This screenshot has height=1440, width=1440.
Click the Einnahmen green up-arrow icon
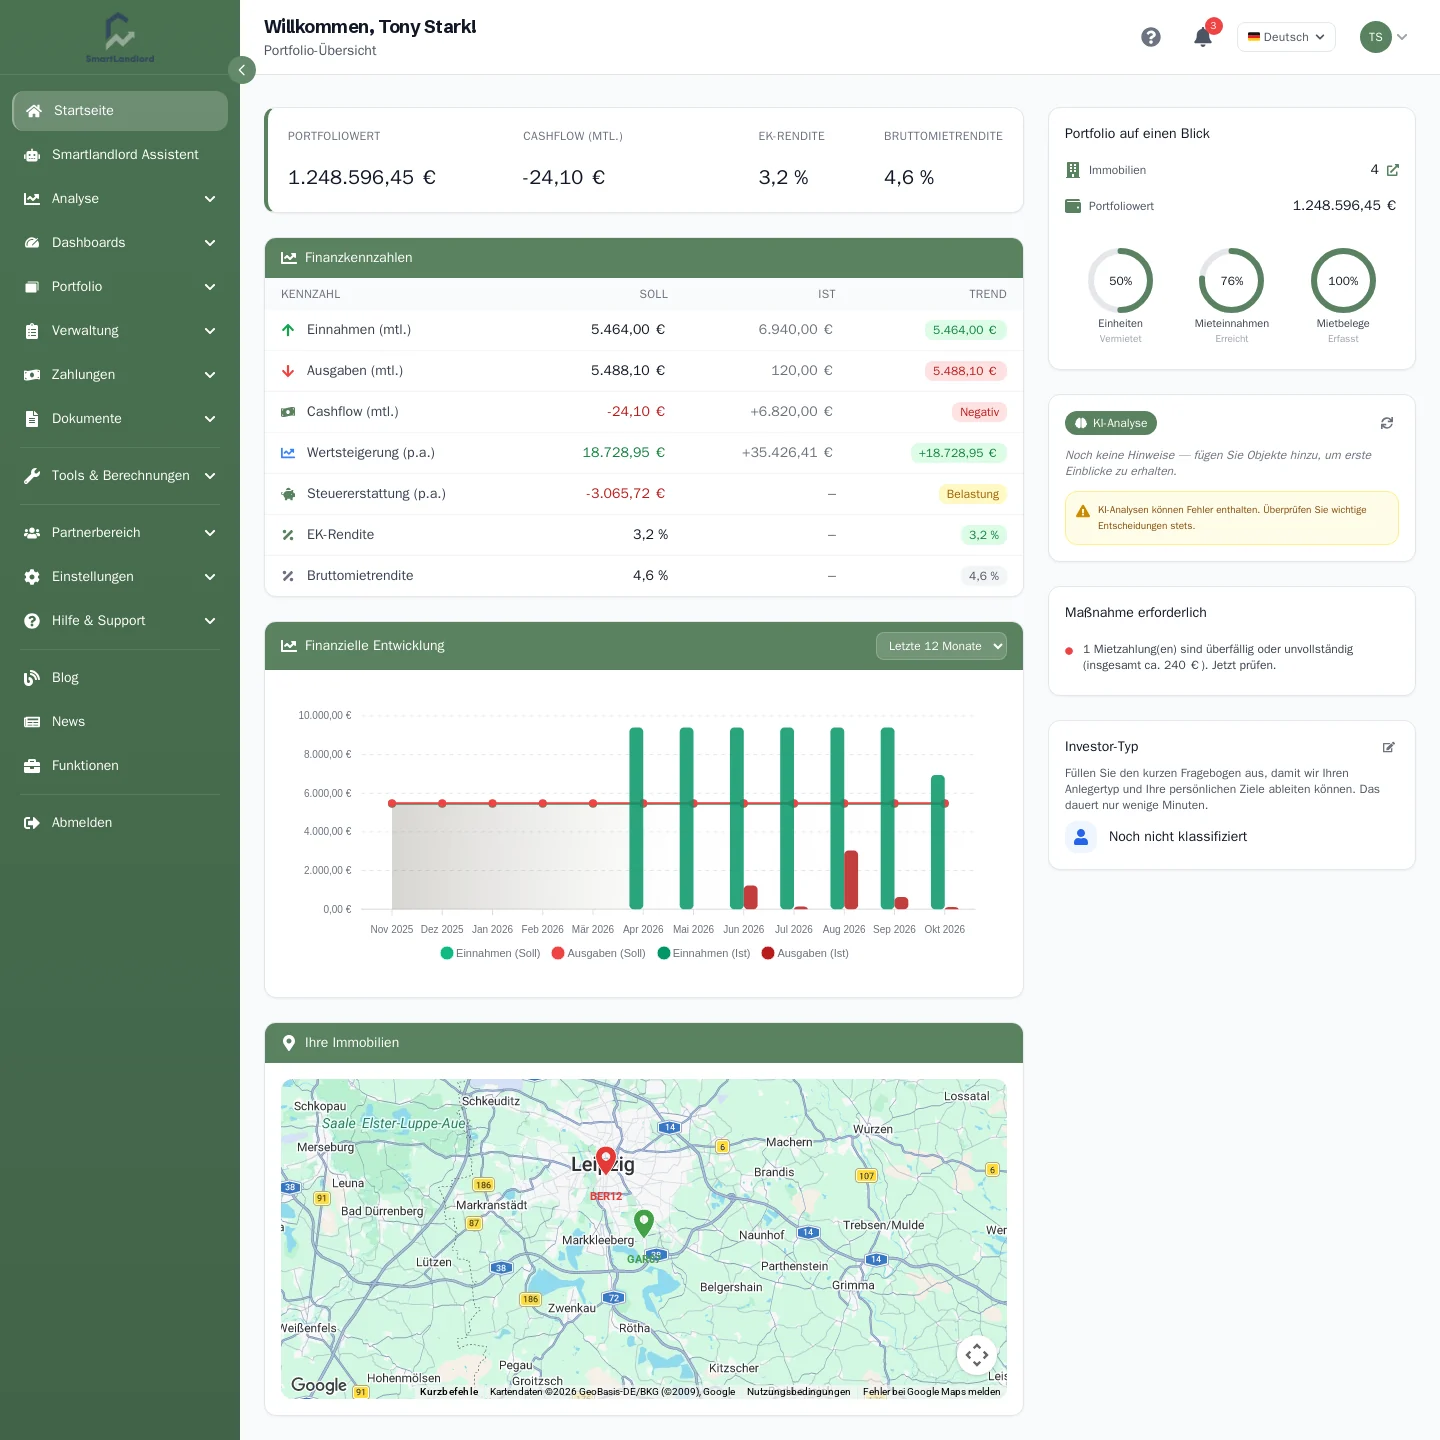[288, 330]
